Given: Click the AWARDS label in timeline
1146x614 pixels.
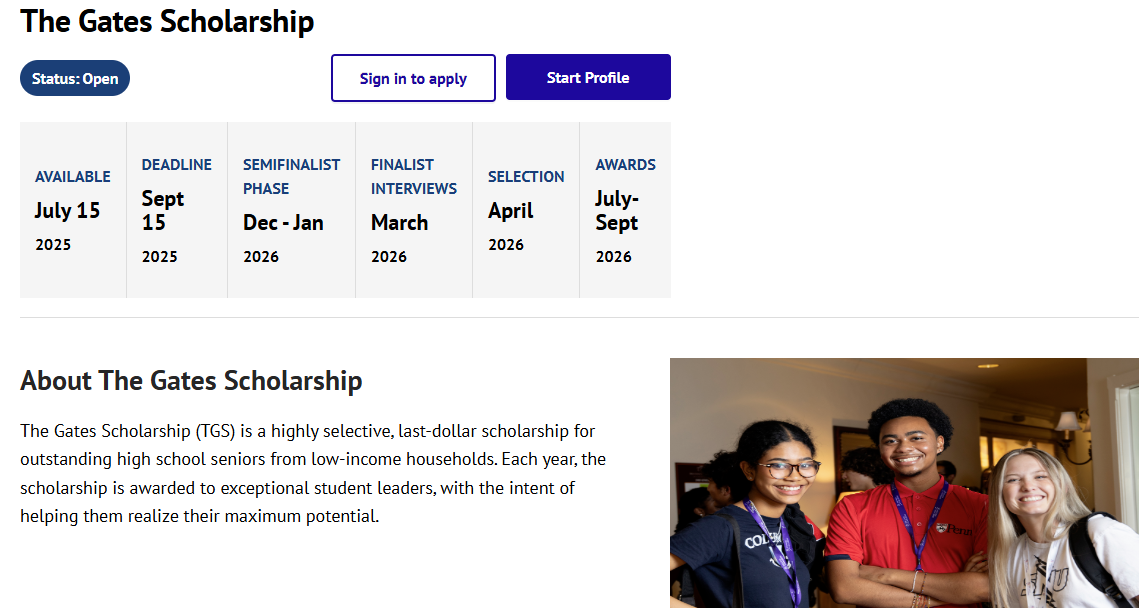Looking at the screenshot, I should click(x=625, y=164).
